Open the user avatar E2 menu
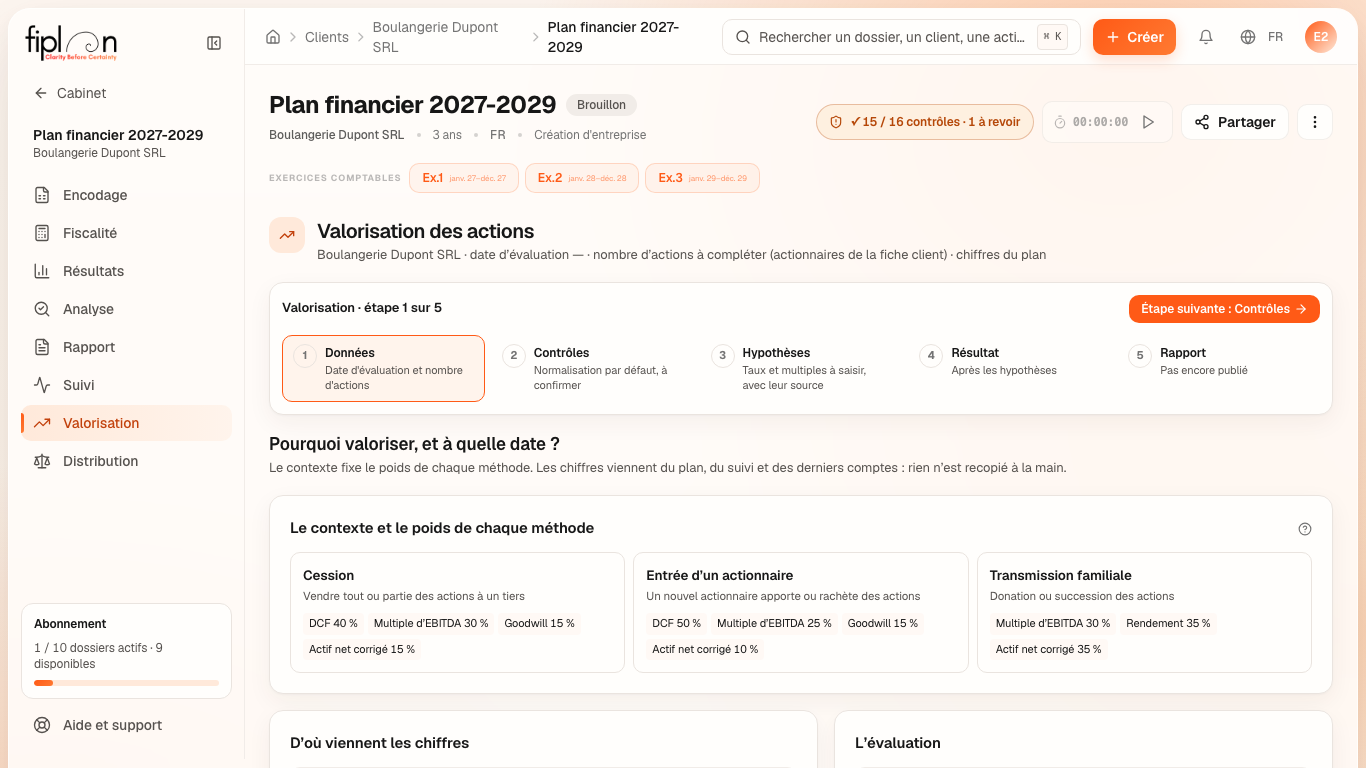 coord(1321,37)
